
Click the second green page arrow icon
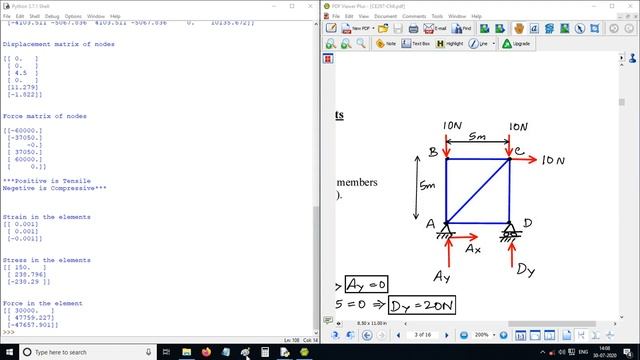(x=500, y=28)
